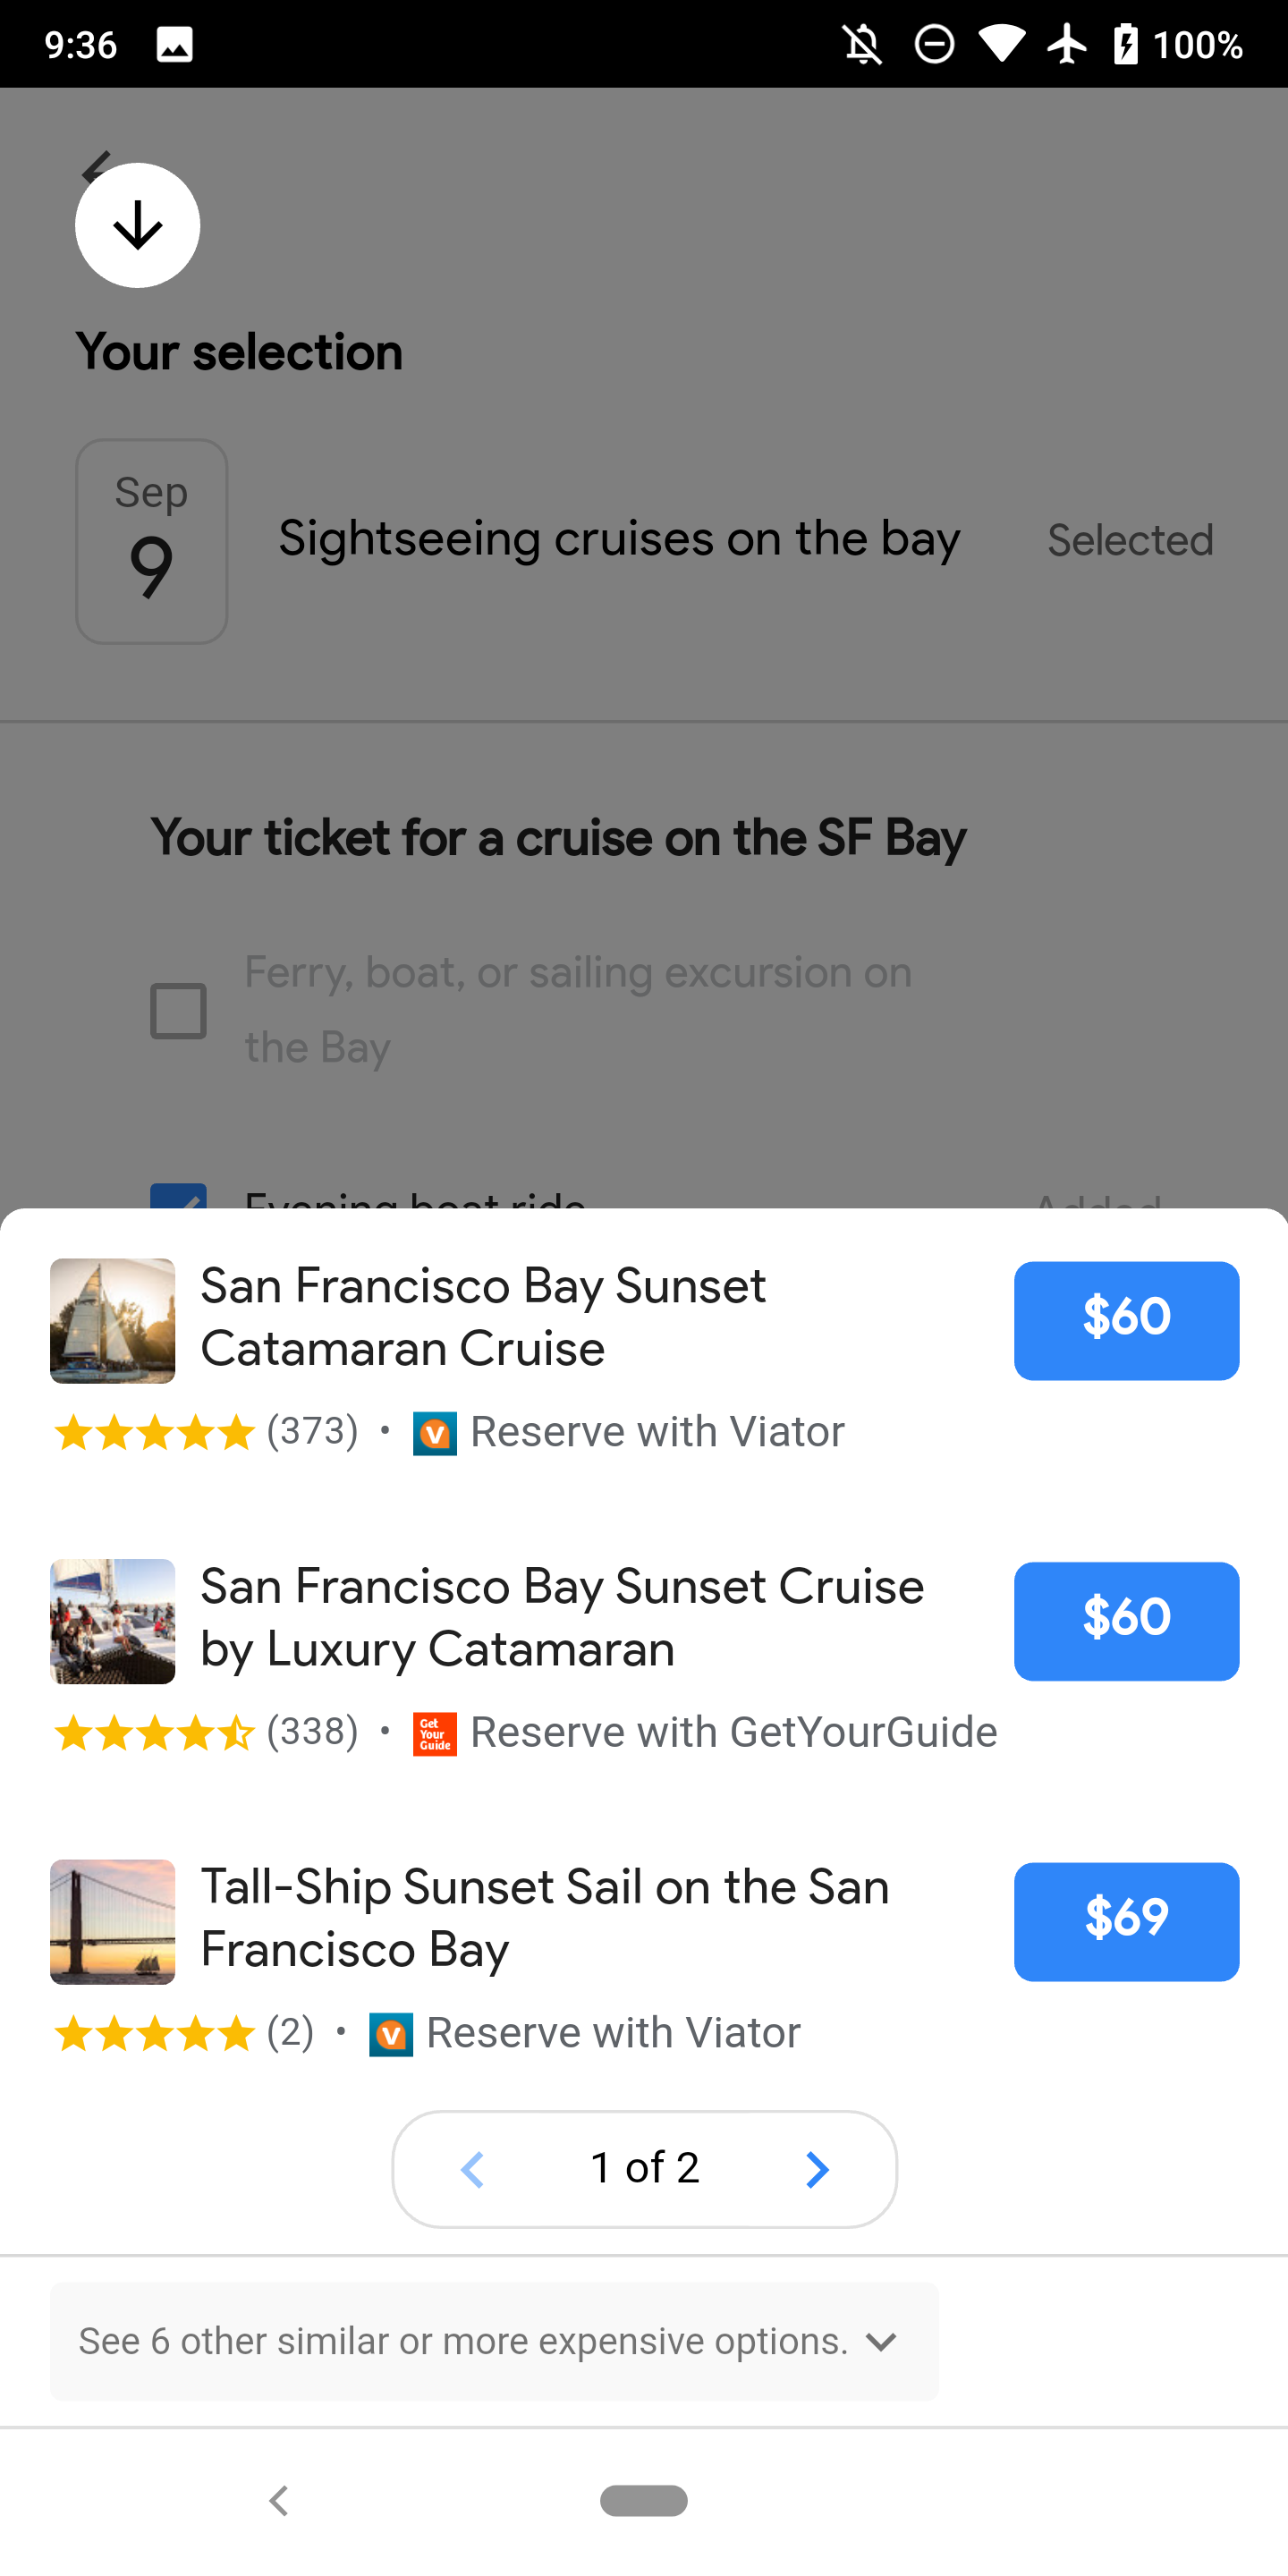Tap the sailboat thumbnail of Catamaran Cruise
The image size is (1288, 2576).
(x=113, y=1320)
